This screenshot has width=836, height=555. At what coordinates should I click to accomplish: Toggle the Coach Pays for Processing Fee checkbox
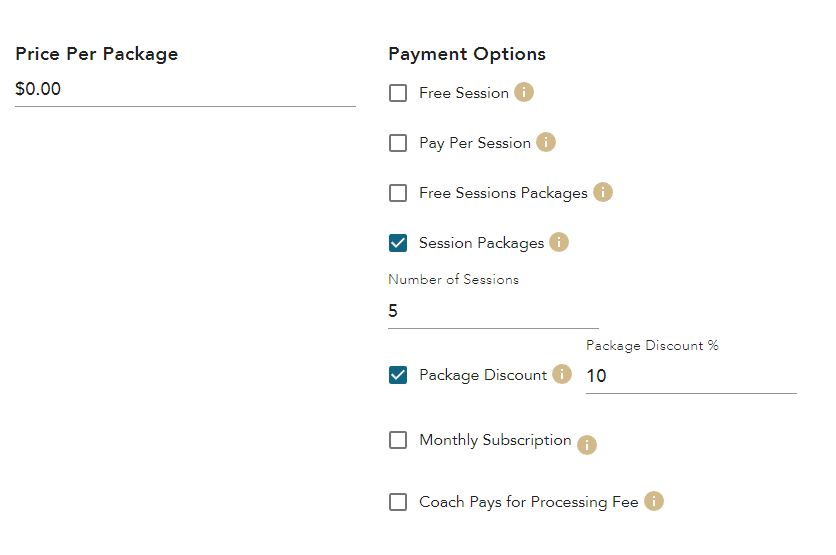click(398, 502)
